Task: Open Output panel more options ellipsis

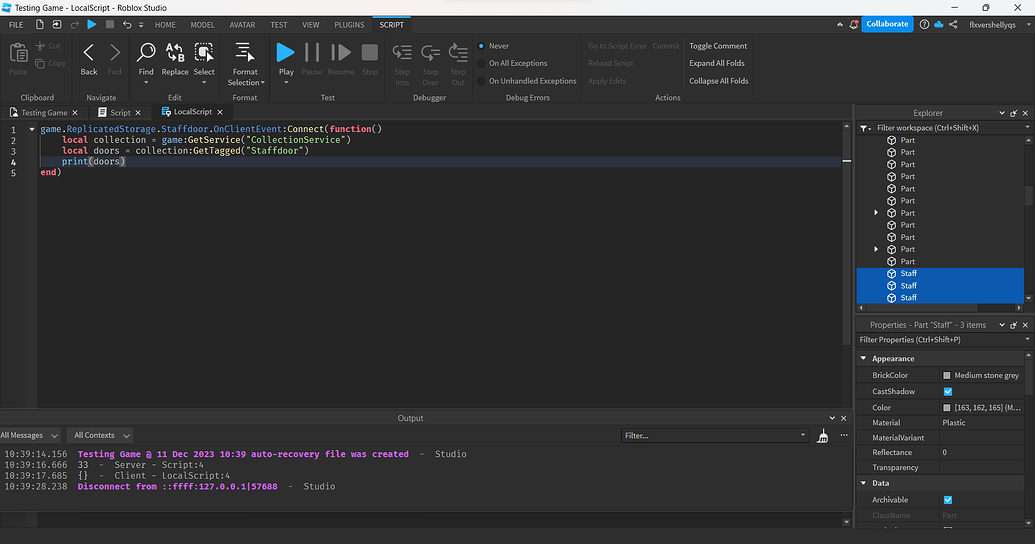Action: pyautogui.click(x=844, y=435)
